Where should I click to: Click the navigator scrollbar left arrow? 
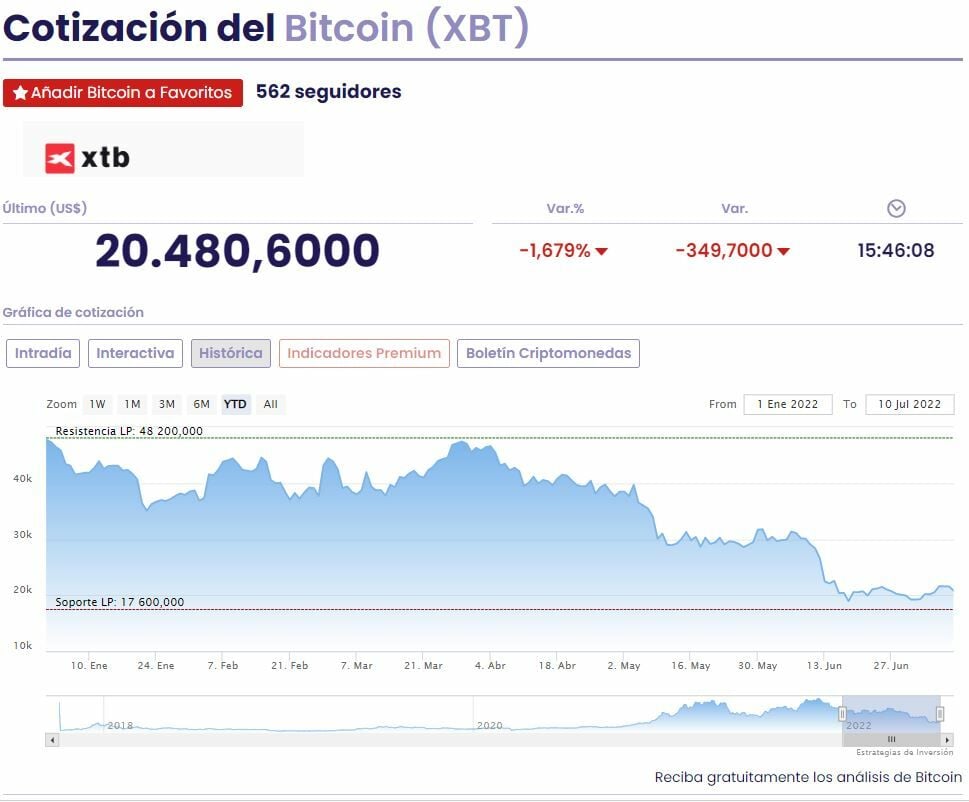tap(51, 740)
